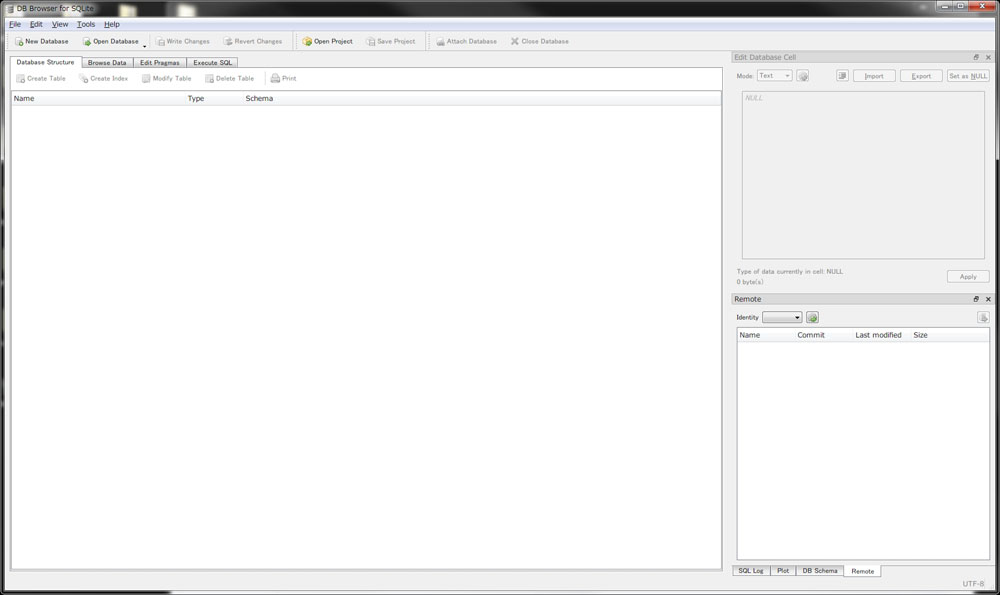
Task: Click the Apply button
Action: [x=968, y=277]
